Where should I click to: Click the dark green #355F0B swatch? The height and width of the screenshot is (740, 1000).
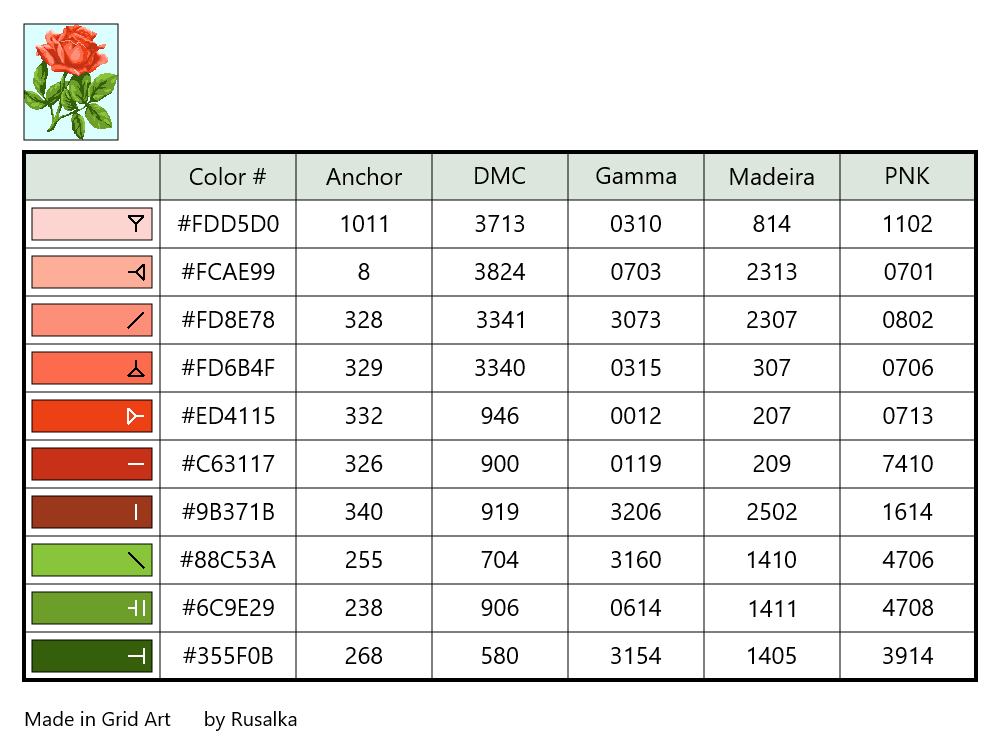(x=92, y=656)
